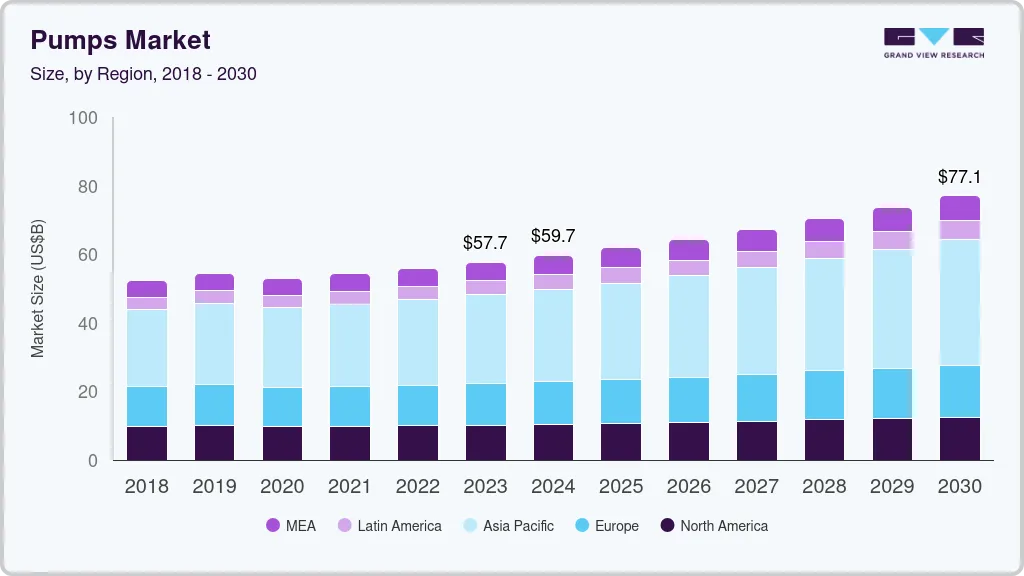Click the $77.1 data label

click(959, 177)
